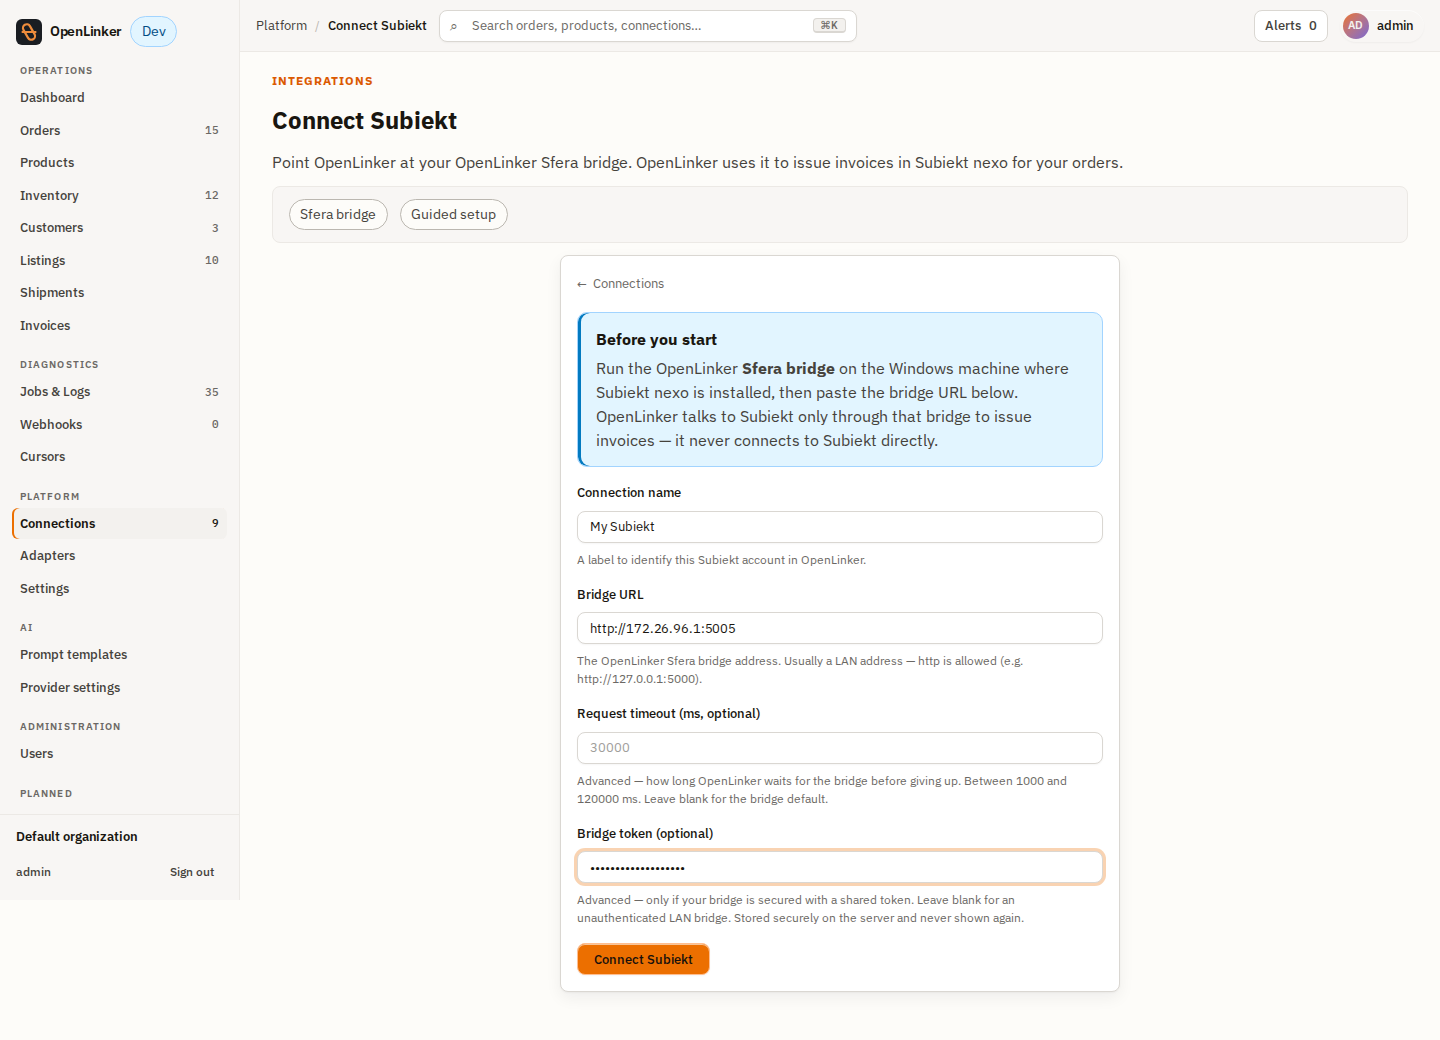Open Prompt templates

(x=119, y=655)
